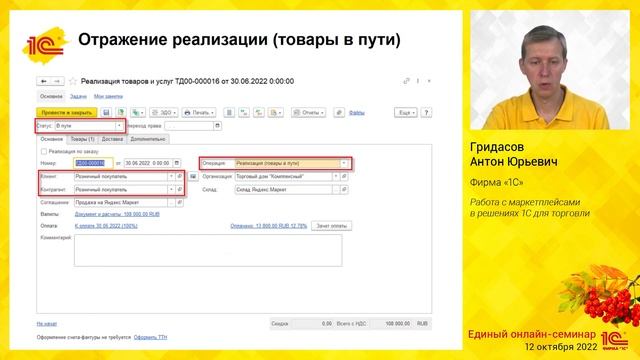Go forward with the right arrow button

[57, 81]
